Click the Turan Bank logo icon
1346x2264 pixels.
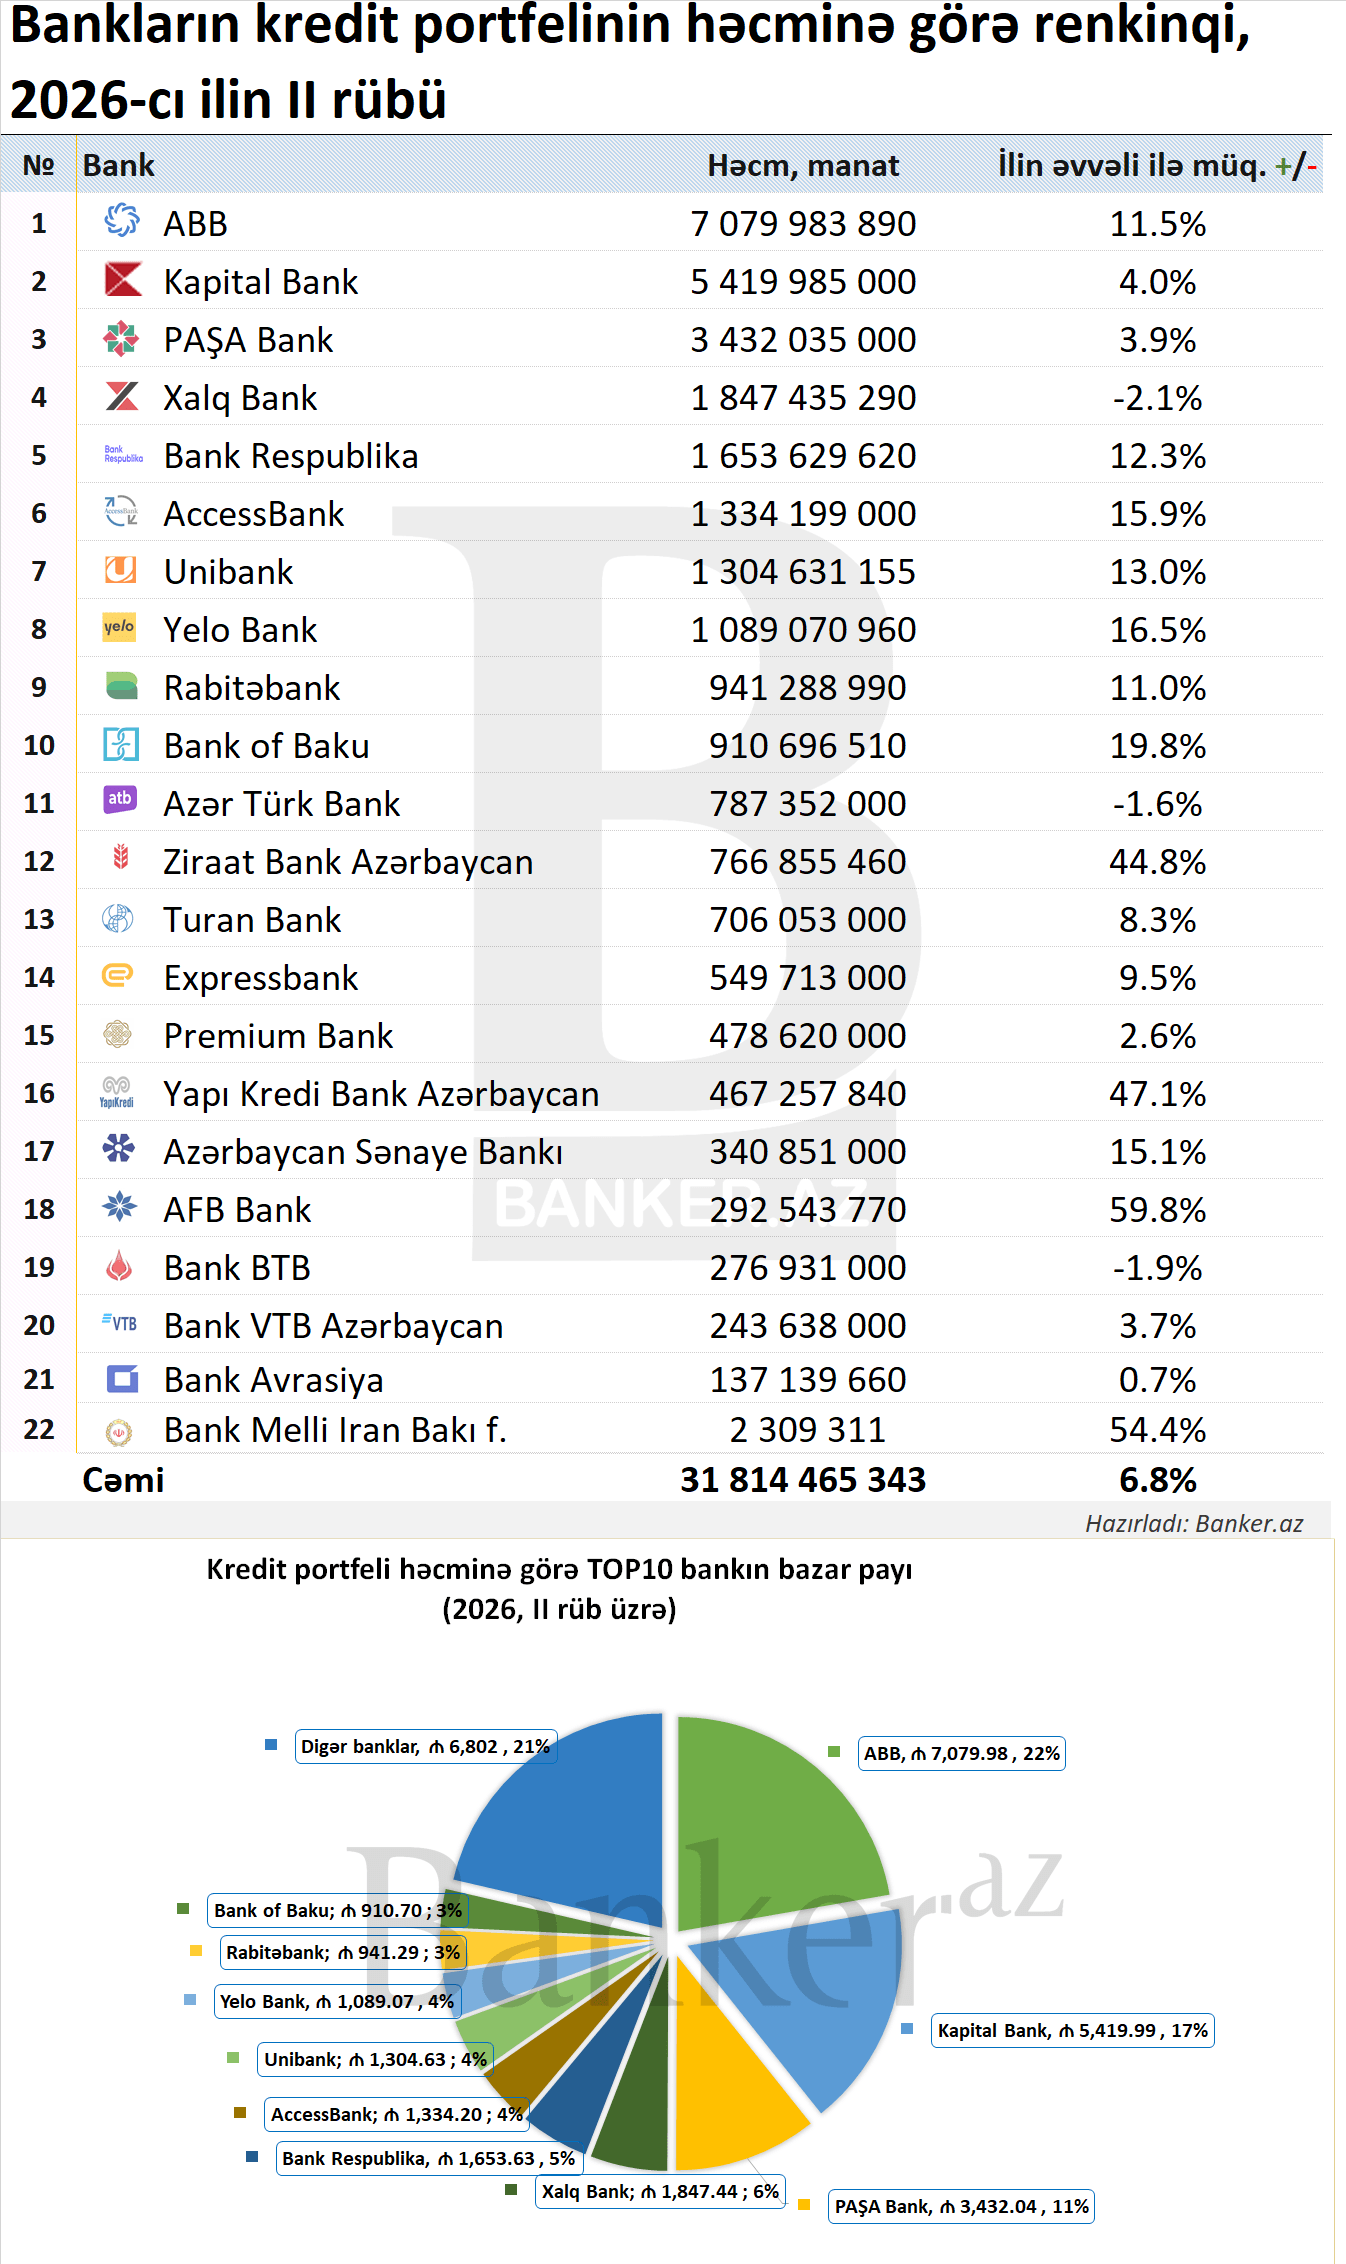click(x=118, y=918)
